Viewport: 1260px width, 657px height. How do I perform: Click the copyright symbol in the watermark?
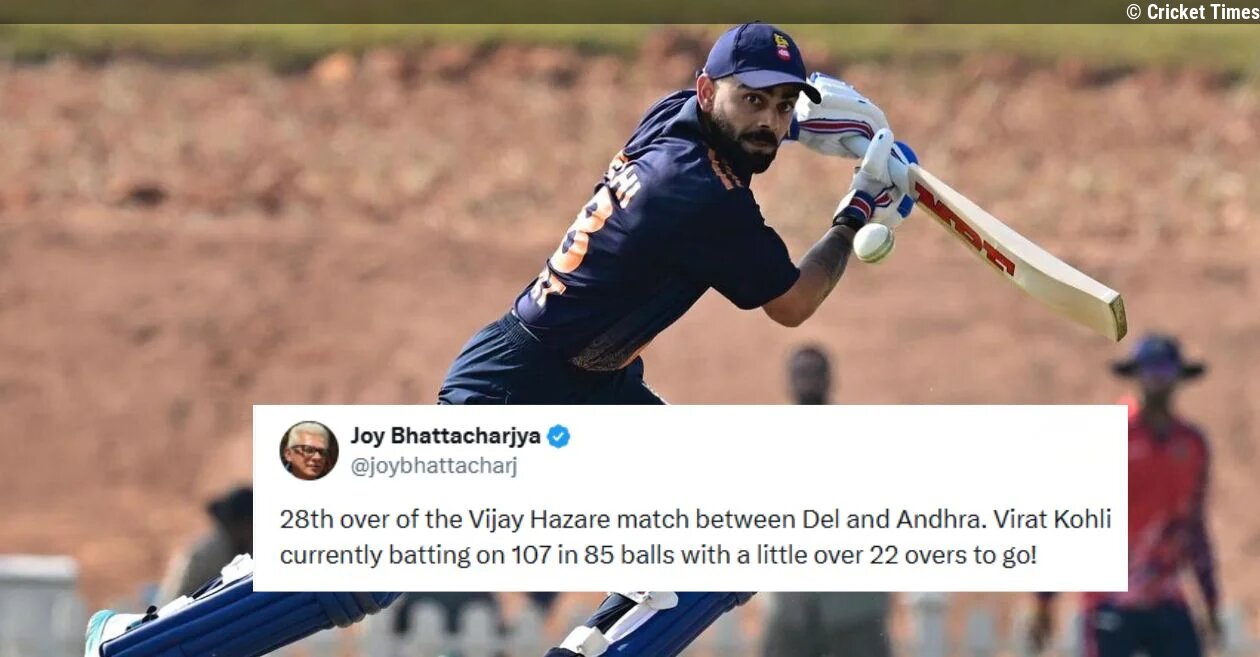pyautogui.click(x=1133, y=12)
